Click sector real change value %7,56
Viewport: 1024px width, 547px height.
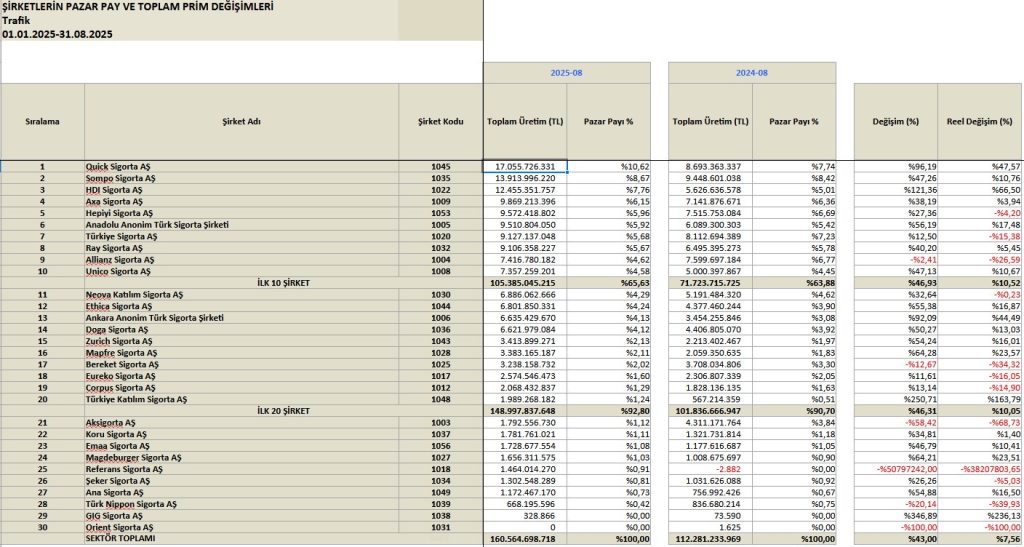980,539
